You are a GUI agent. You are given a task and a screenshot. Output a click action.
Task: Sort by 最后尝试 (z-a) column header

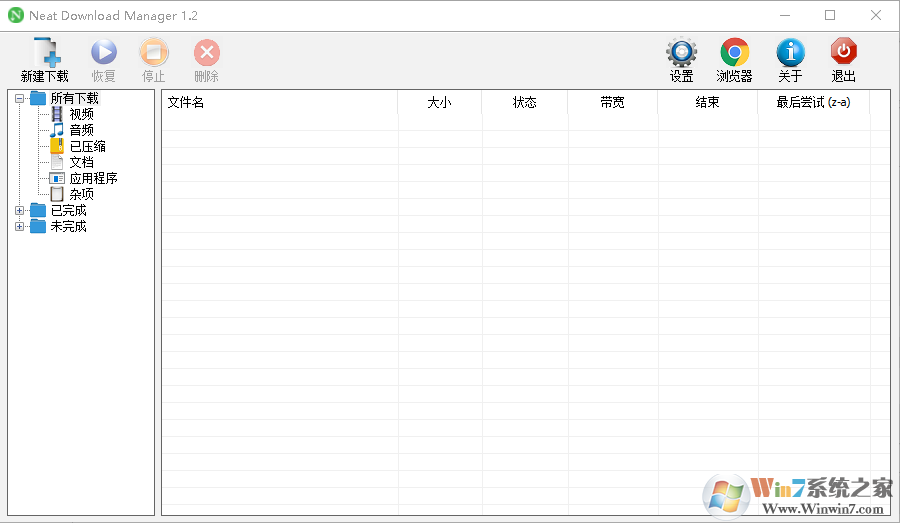pos(813,102)
